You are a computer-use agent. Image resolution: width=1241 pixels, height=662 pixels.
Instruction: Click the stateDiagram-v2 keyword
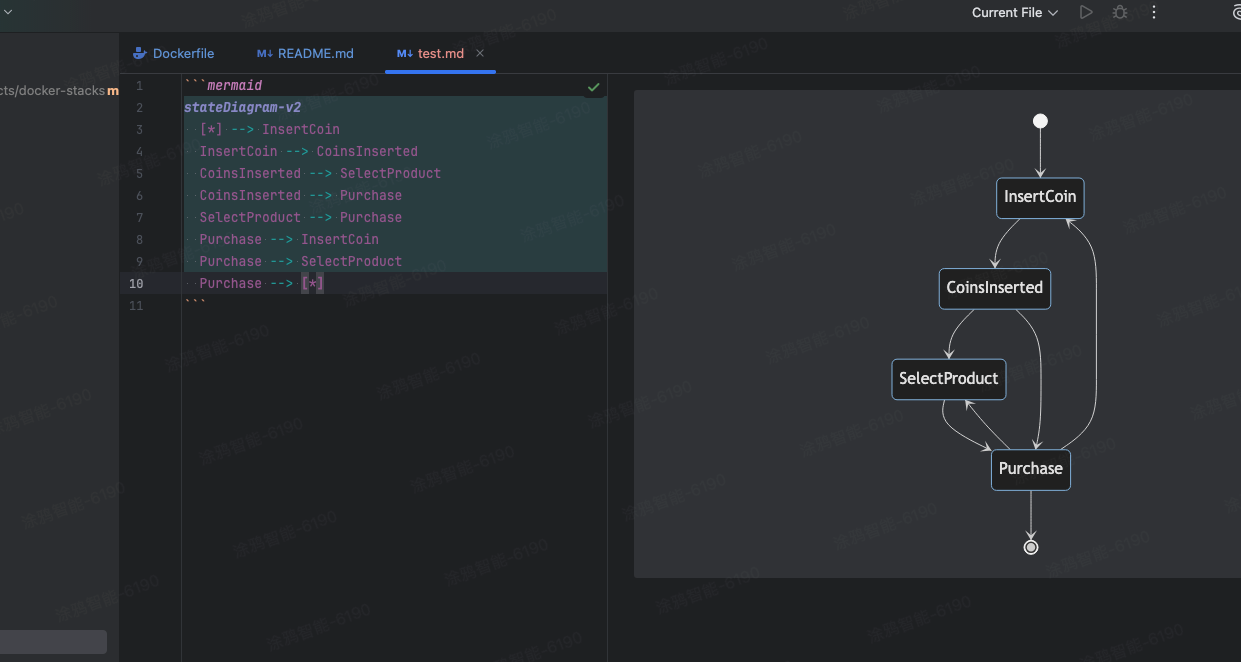pos(242,108)
